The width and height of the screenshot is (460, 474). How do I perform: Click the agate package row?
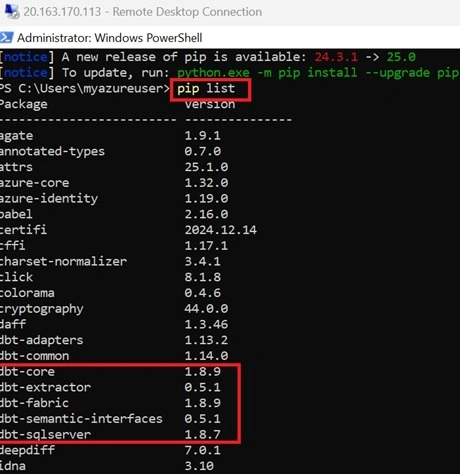click(110, 136)
